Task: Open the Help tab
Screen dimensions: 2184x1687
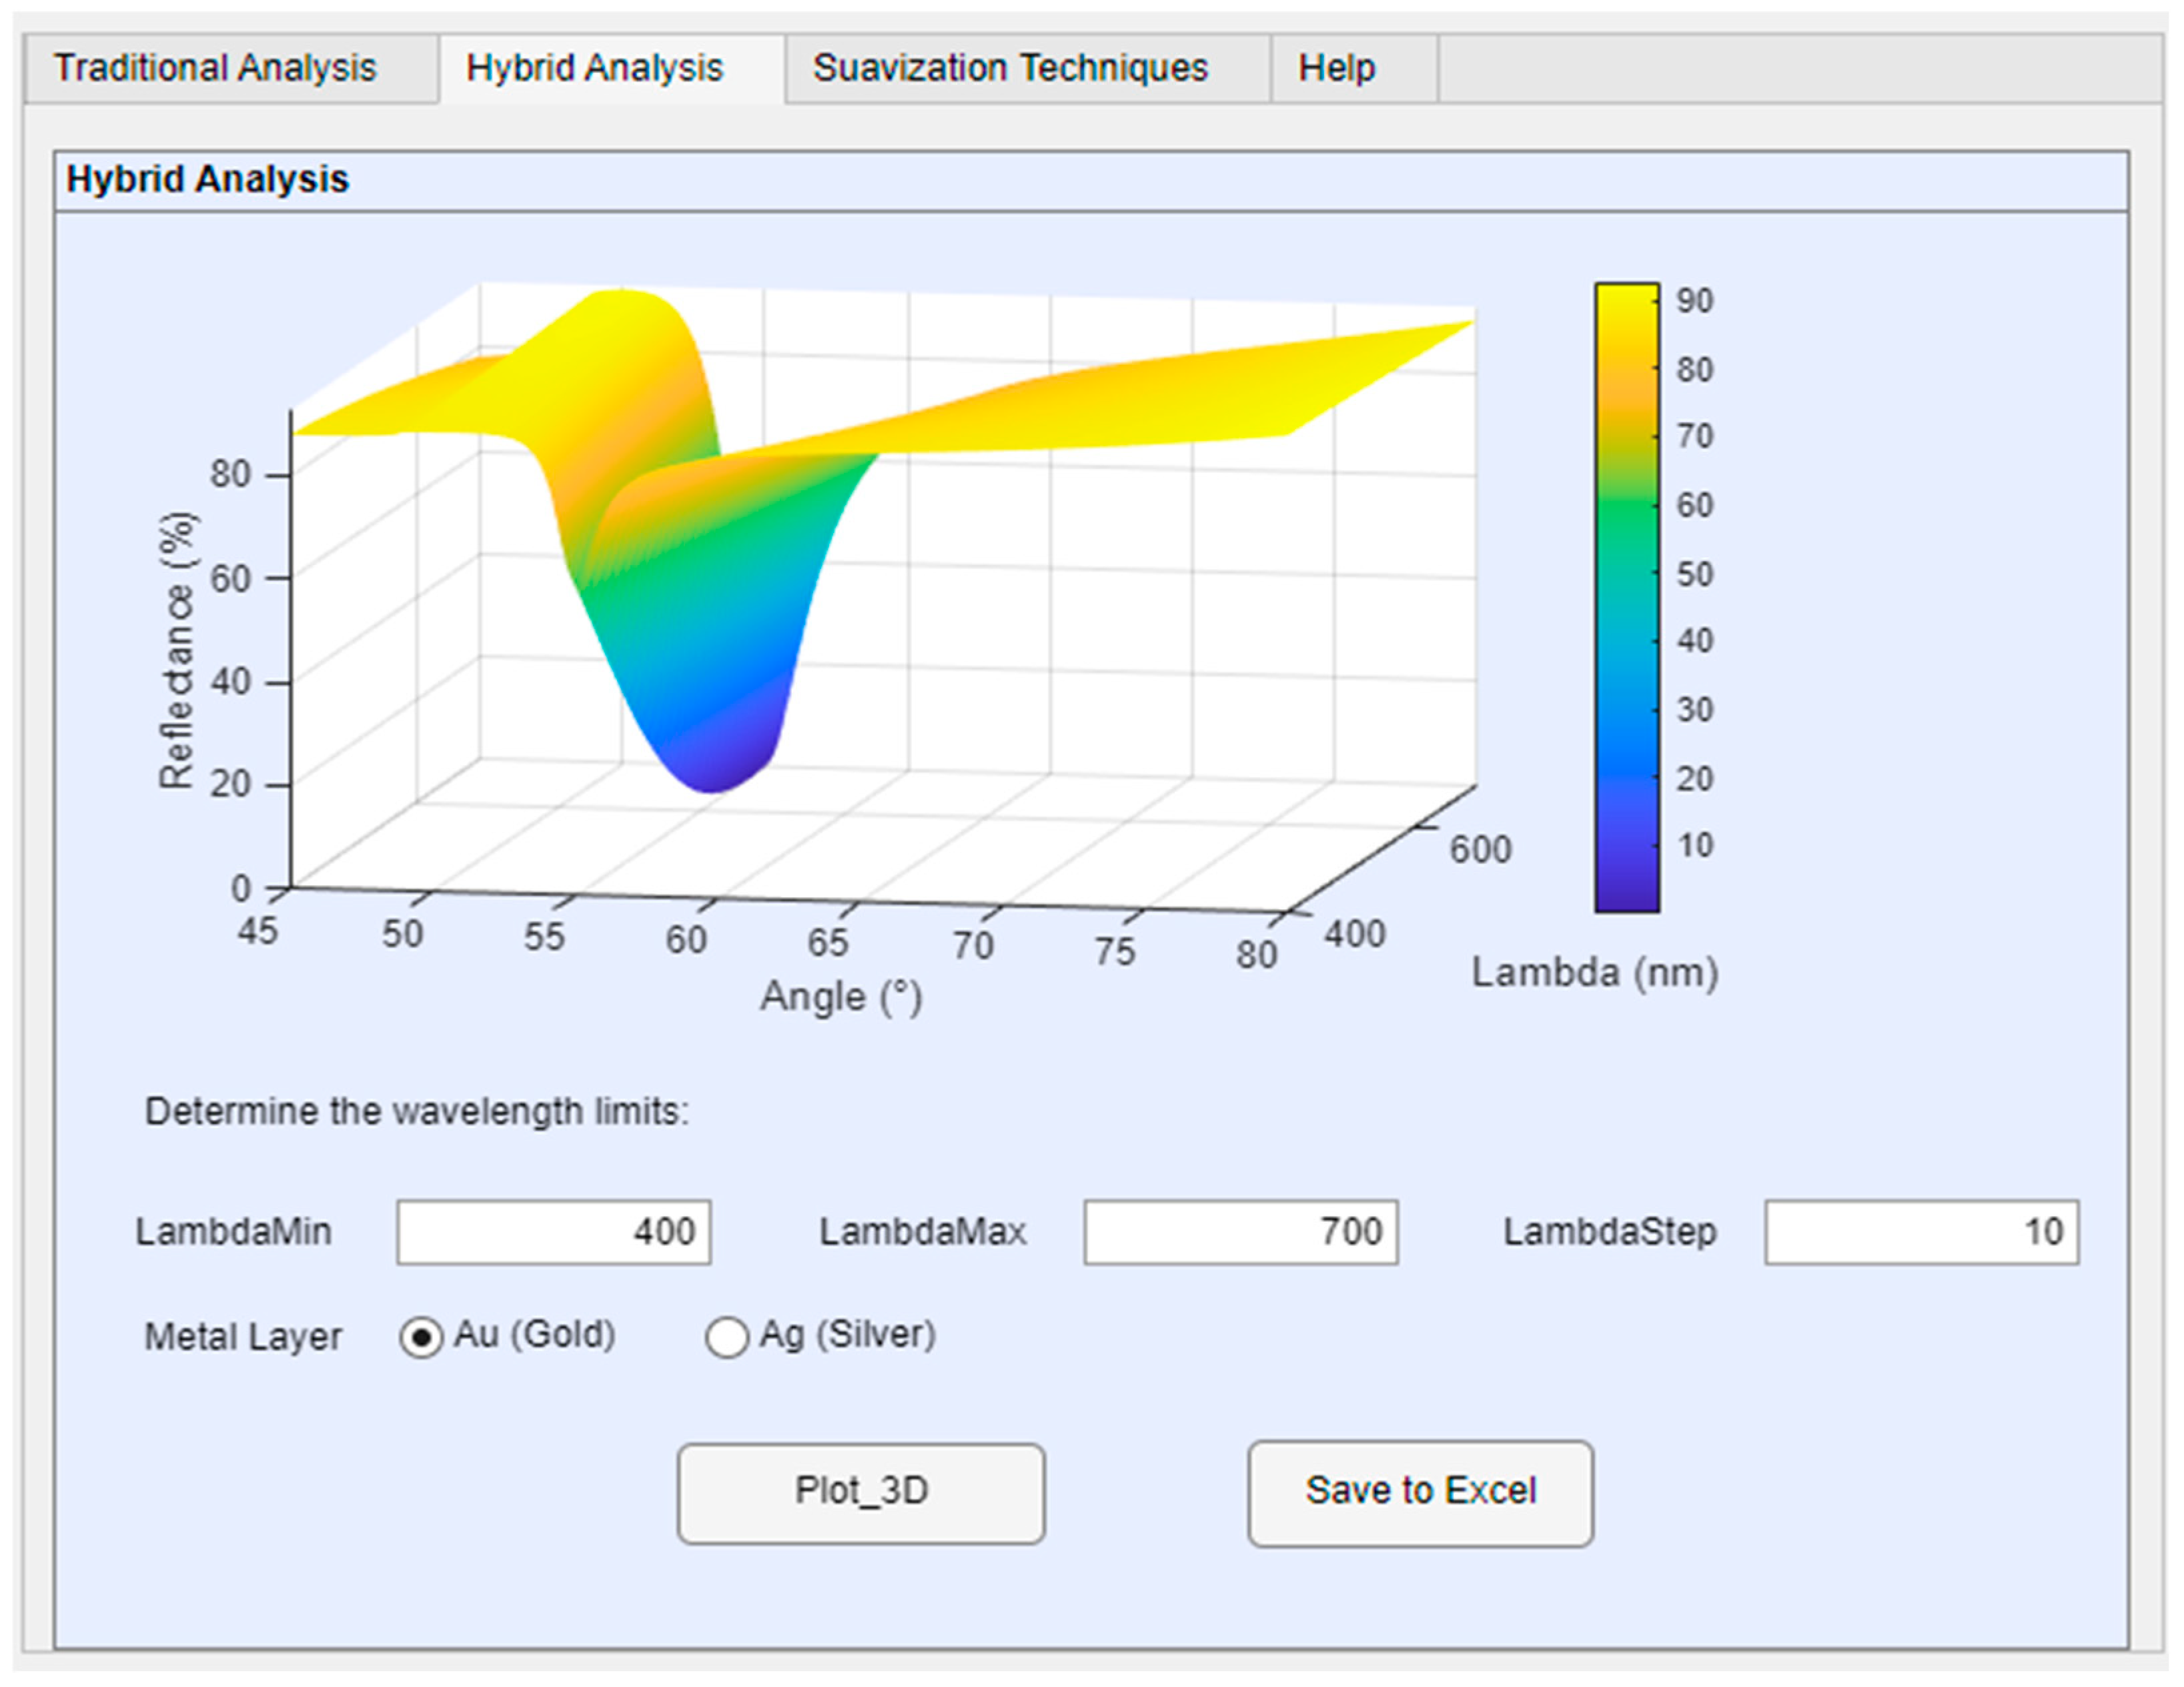Action: click(1337, 68)
